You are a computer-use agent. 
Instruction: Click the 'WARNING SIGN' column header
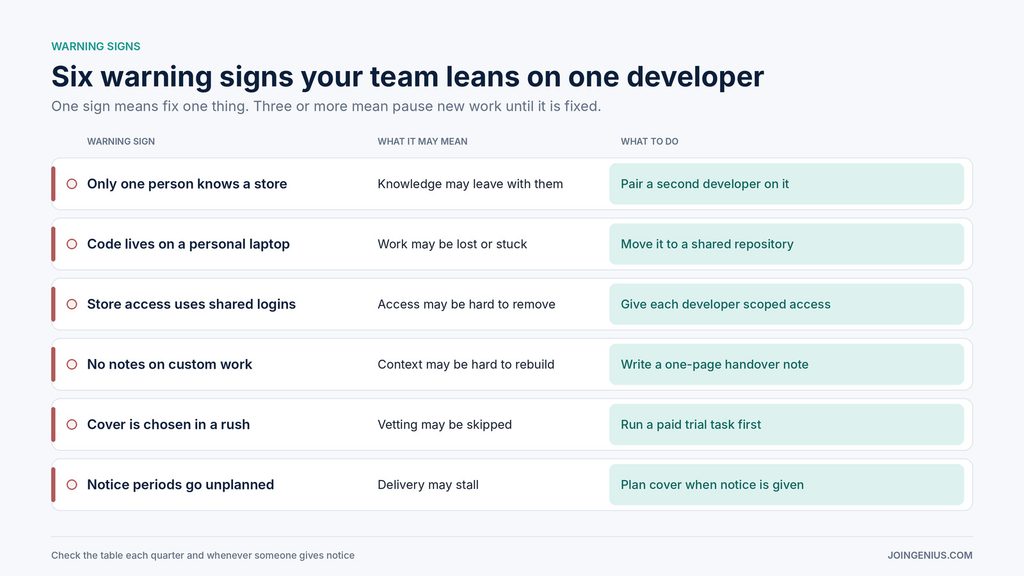pyautogui.click(x=121, y=141)
